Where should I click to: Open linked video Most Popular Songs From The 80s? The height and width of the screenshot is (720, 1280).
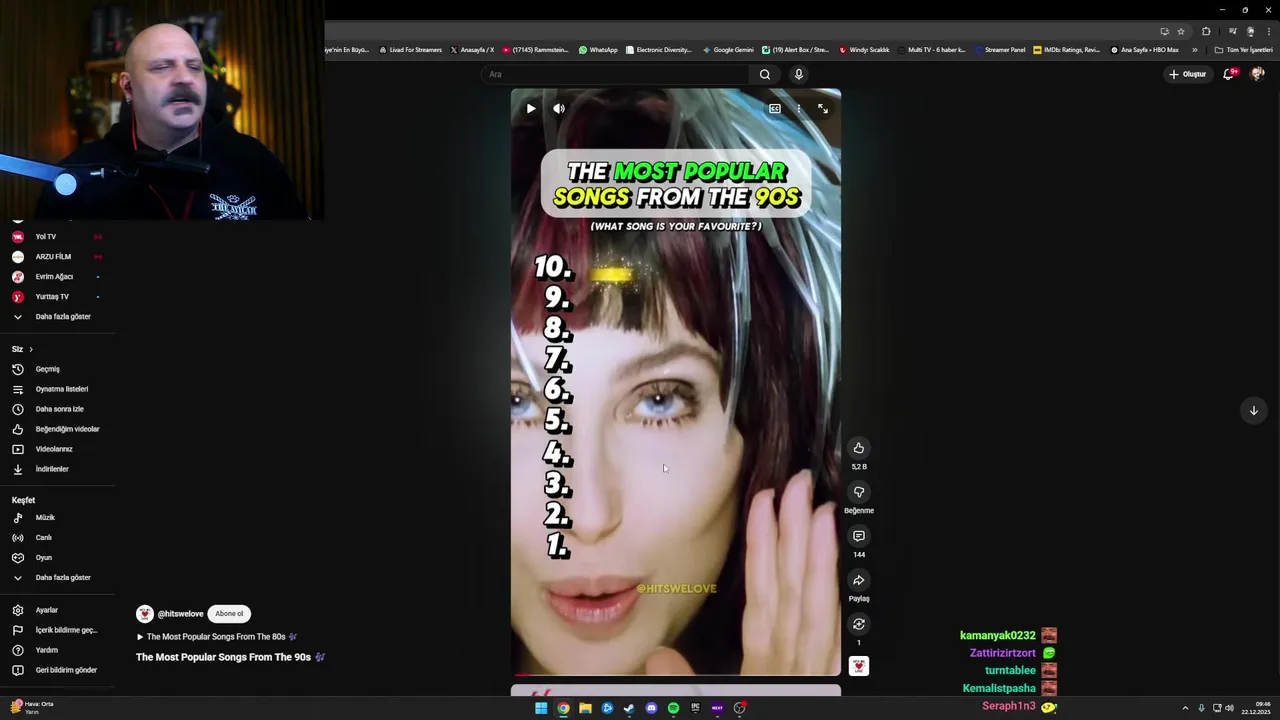coord(216,637)
